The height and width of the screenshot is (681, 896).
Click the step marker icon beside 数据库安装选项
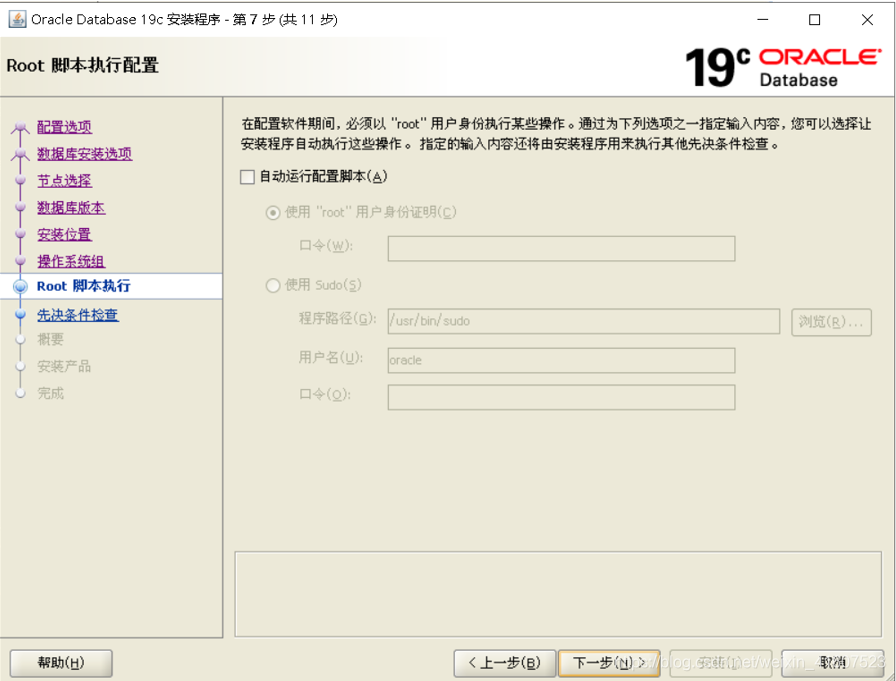pyautogui.click(x=21, y=154)
